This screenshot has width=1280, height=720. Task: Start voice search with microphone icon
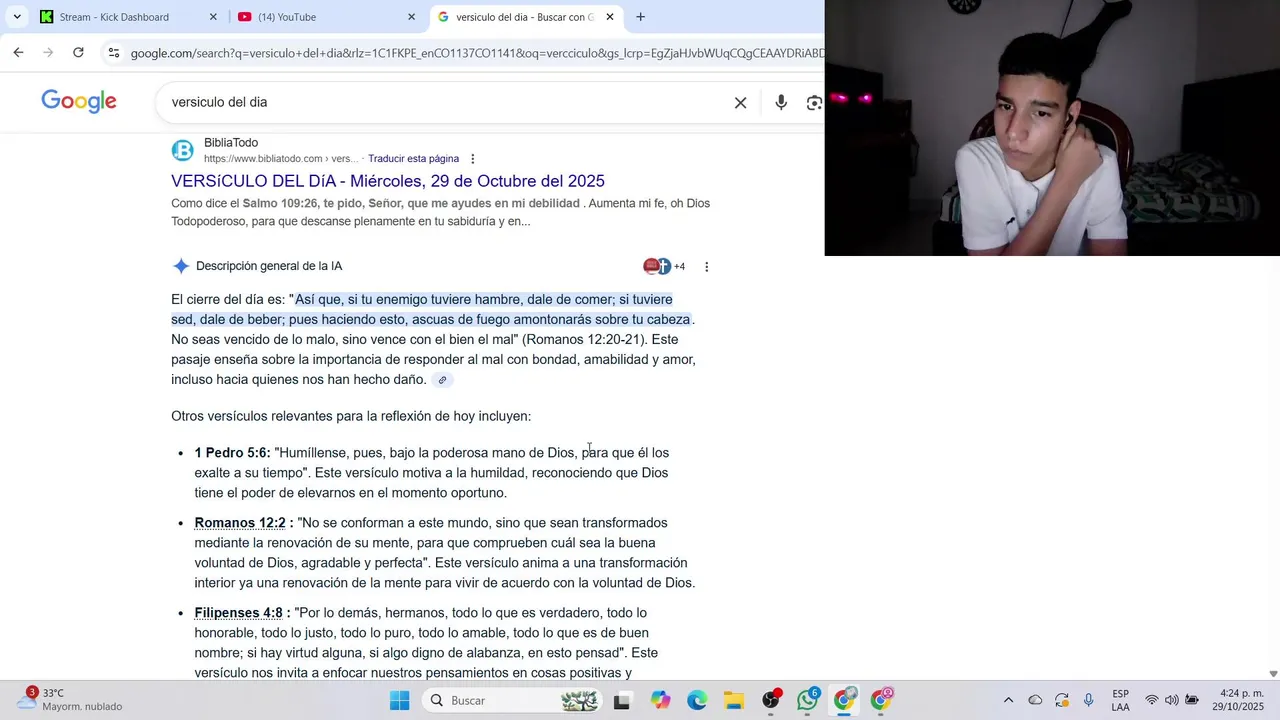tap(781, 102)
